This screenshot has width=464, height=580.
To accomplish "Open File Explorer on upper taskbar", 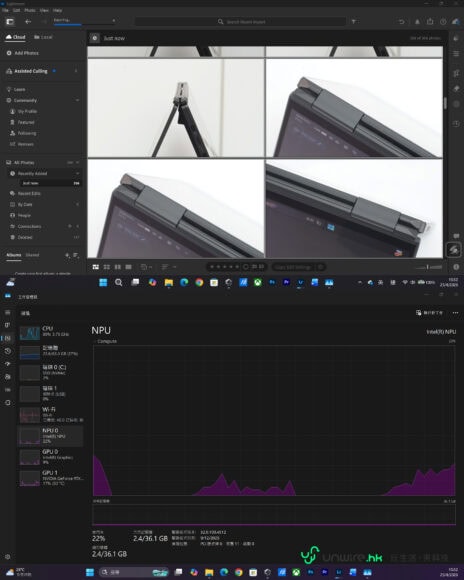I will tap(169, 283).
